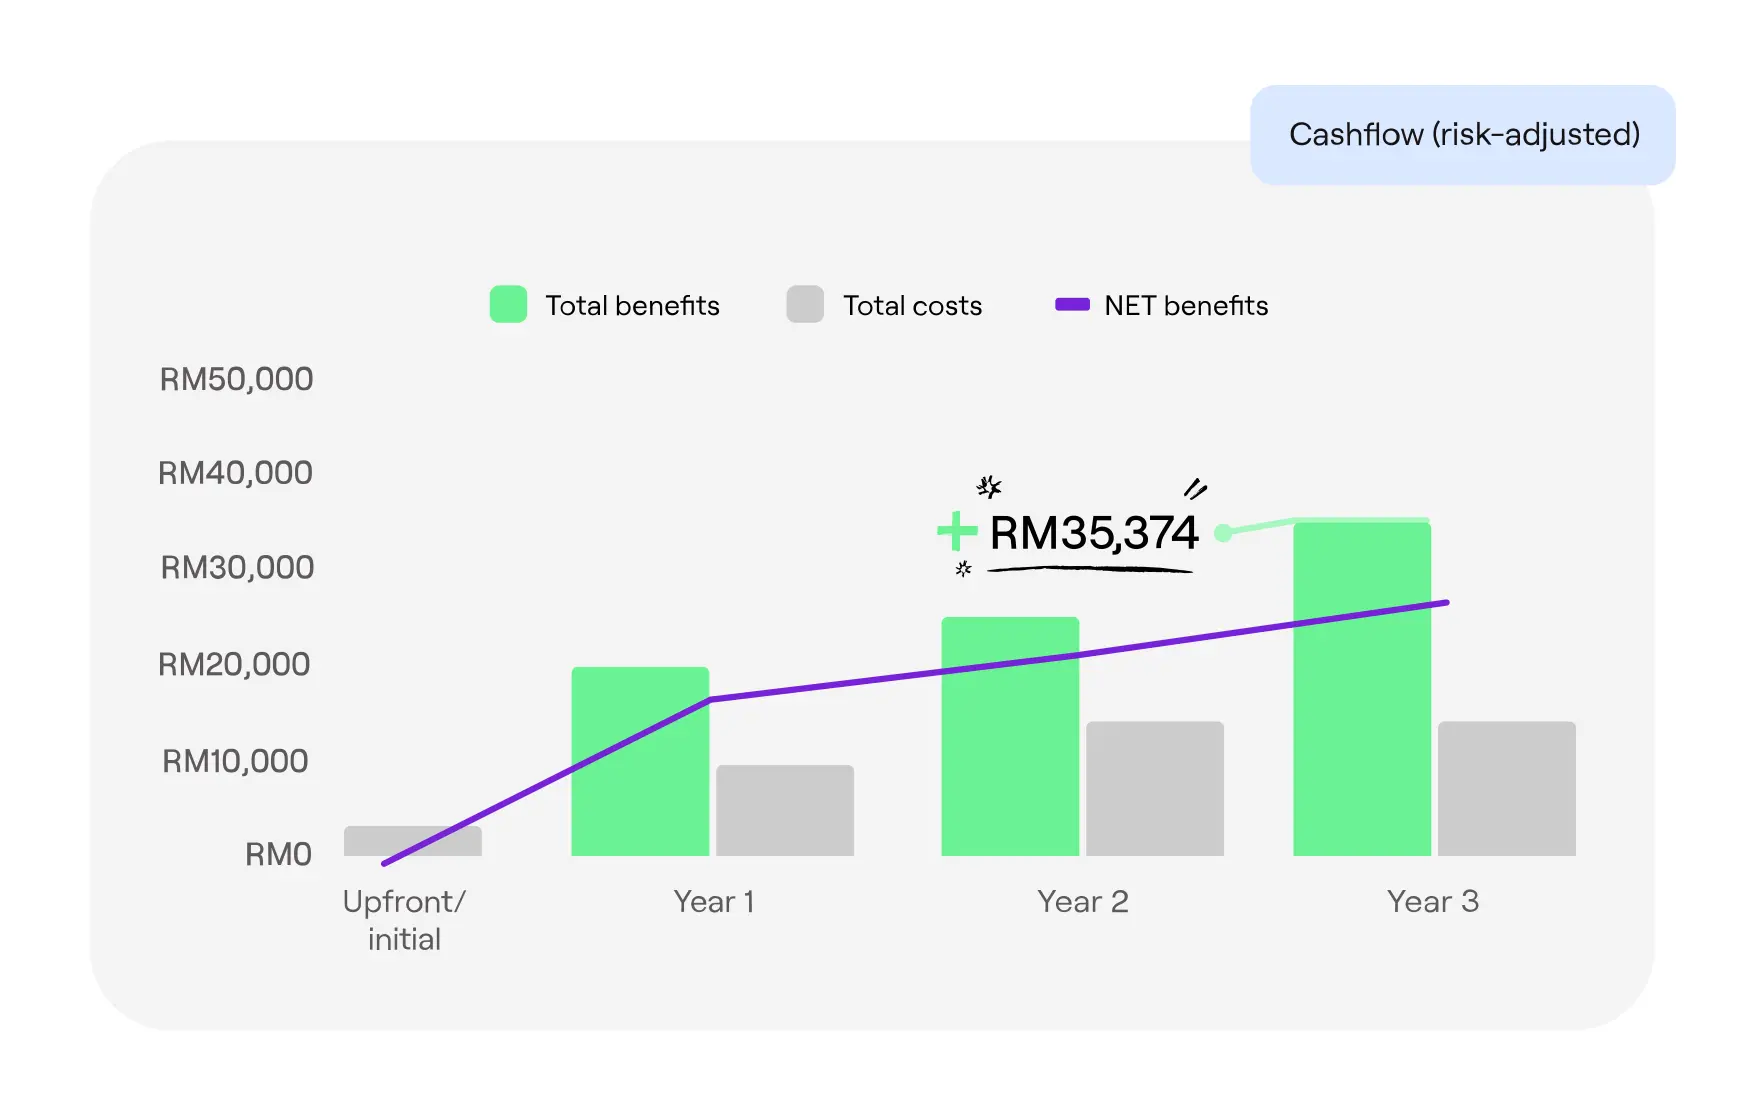Click the green dot connecting callout to Year 3
The height and width of the screenshot is (1109, 1756).
(x=1223, y=533)
